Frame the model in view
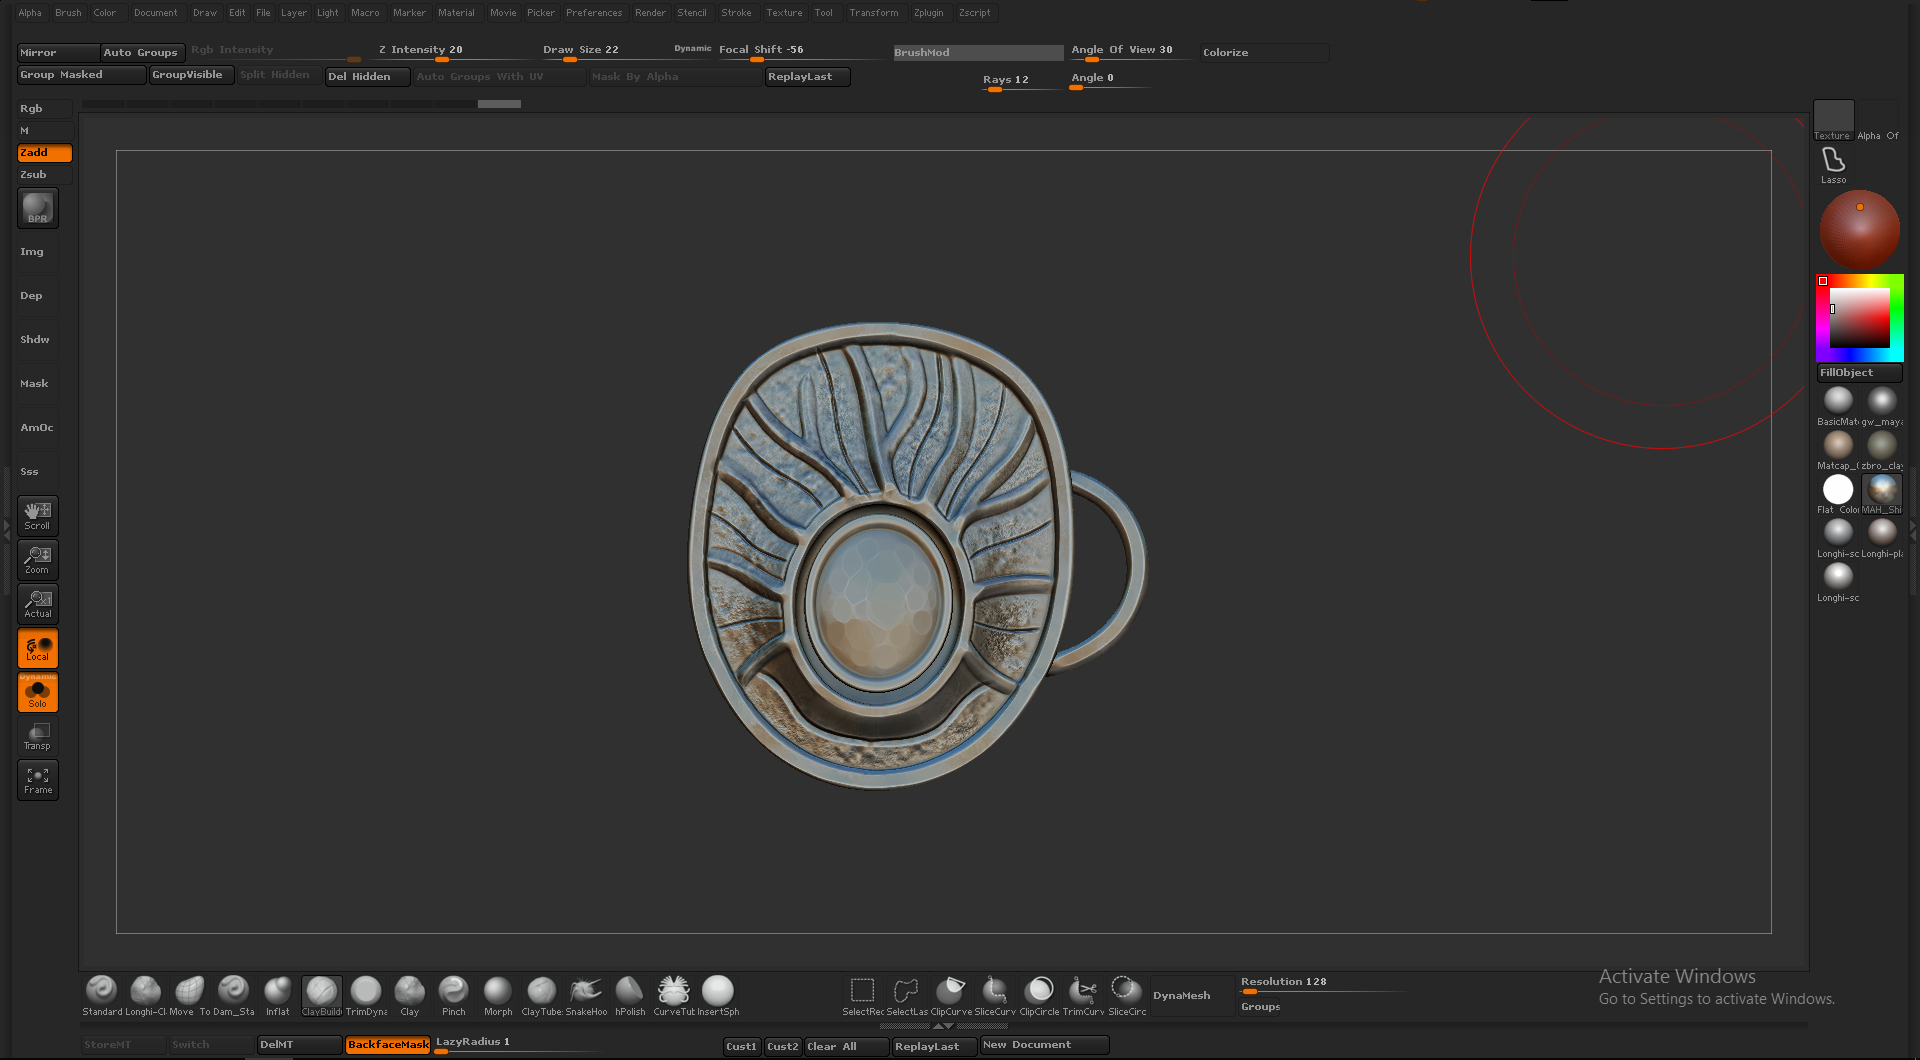 (38, 780)
